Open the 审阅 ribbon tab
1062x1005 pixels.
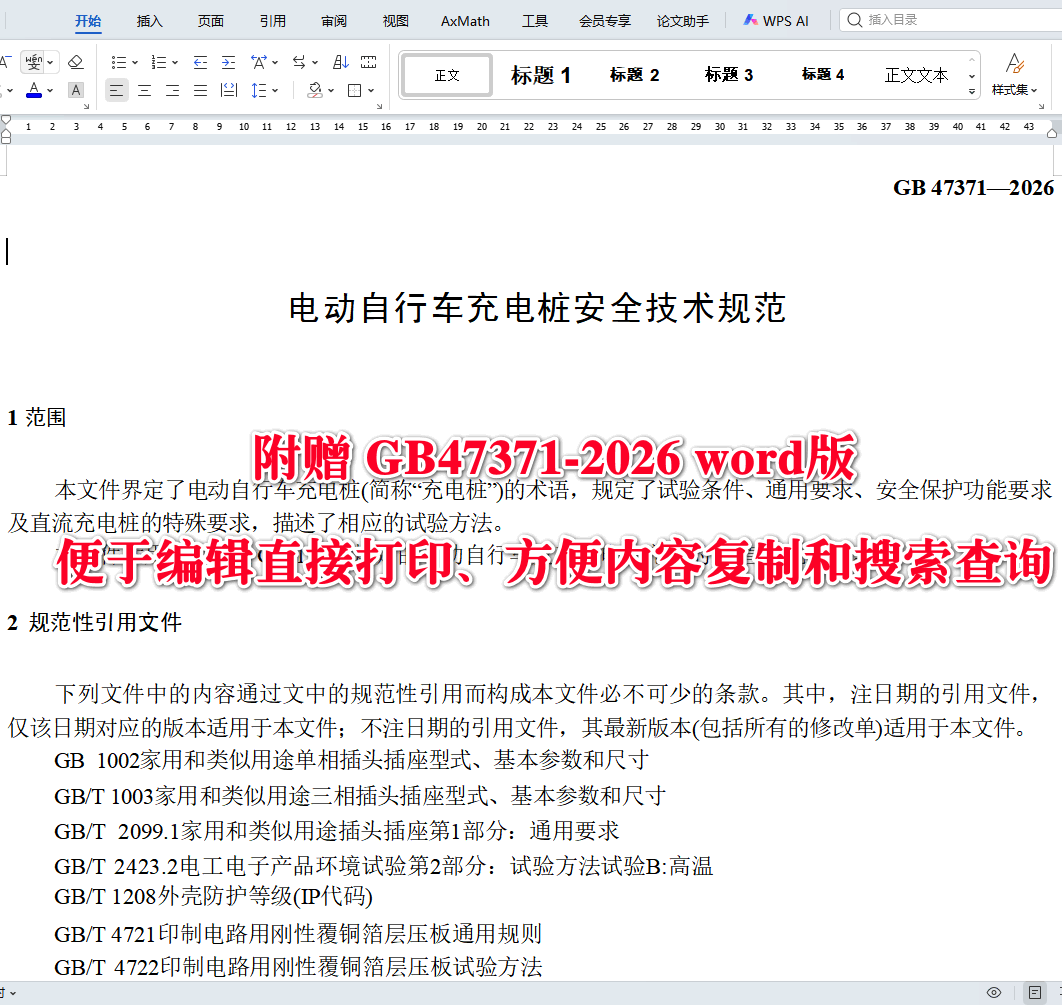point(333,20)
